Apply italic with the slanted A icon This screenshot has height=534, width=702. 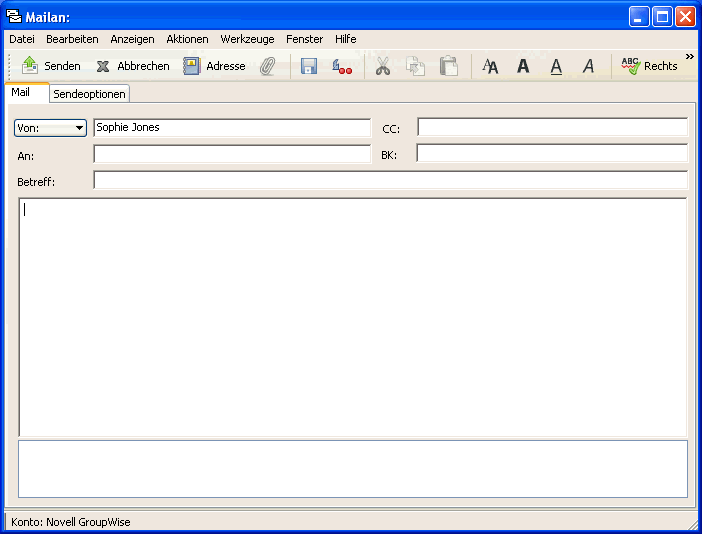588,66
